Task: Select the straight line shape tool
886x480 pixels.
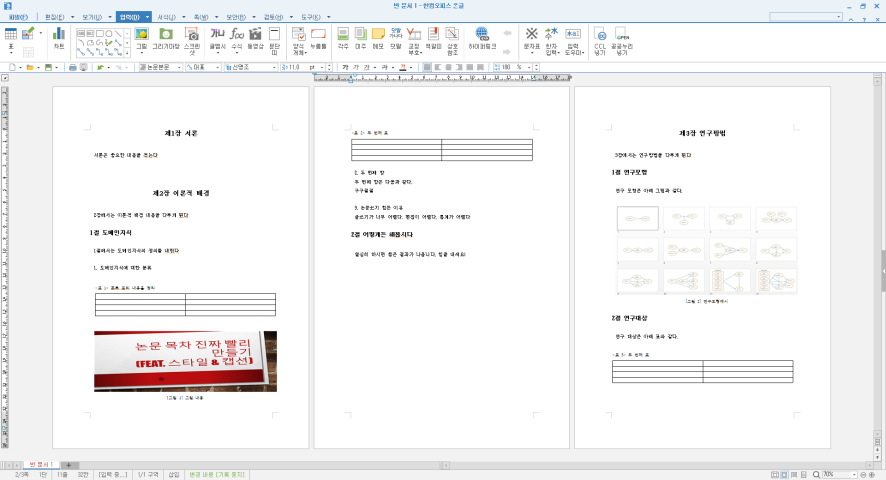Action: point(118,33)
